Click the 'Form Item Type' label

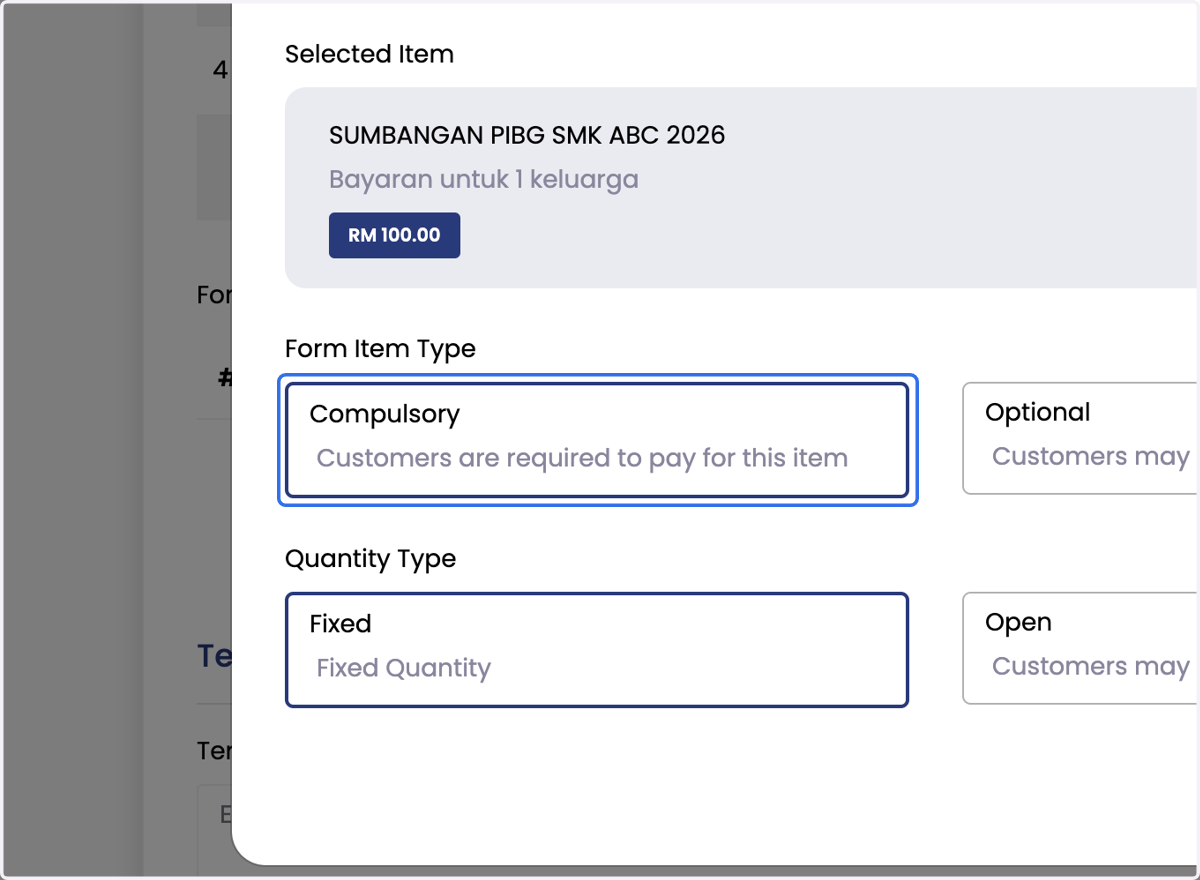tap(380, 349)
